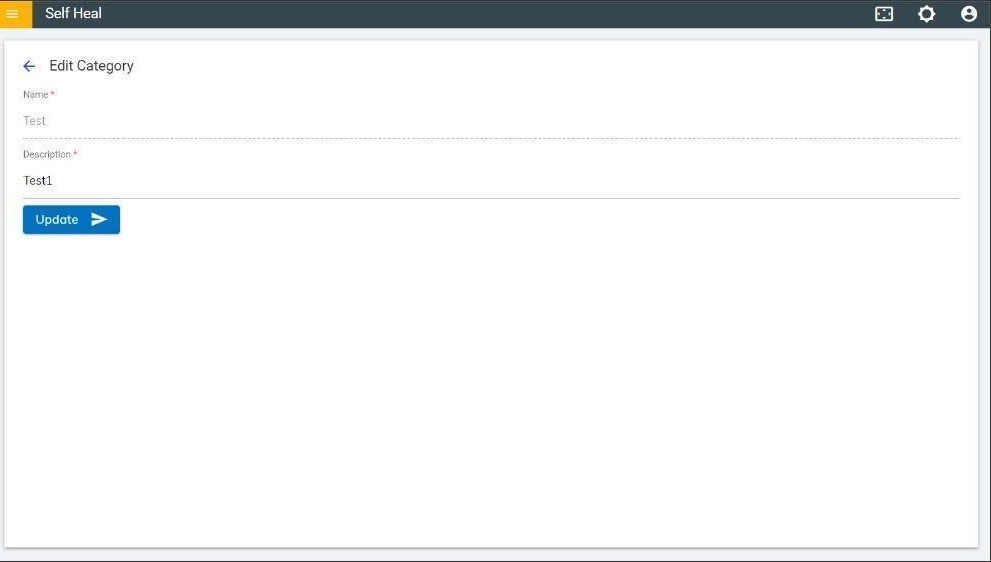
Task: Open the user account profile icon
Action: [x=969, y=14]
